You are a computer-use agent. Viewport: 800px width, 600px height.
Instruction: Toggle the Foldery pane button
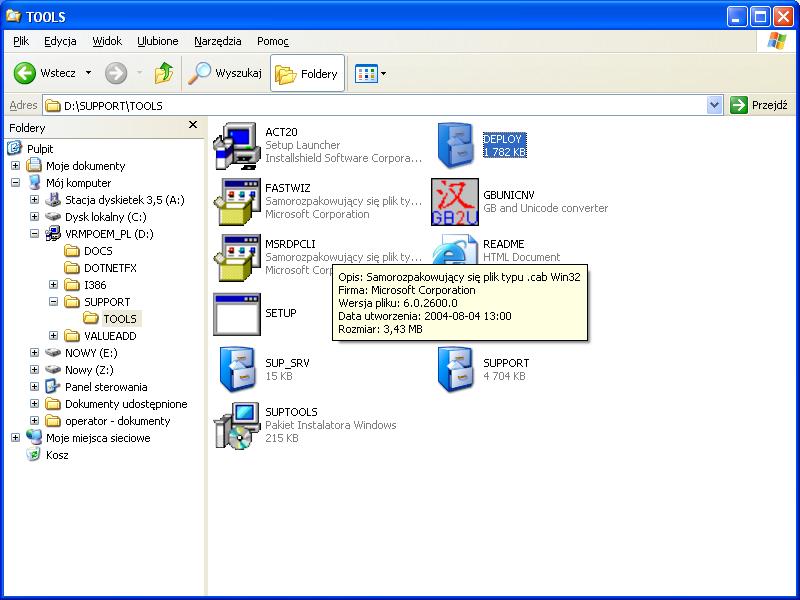(307, 74)
